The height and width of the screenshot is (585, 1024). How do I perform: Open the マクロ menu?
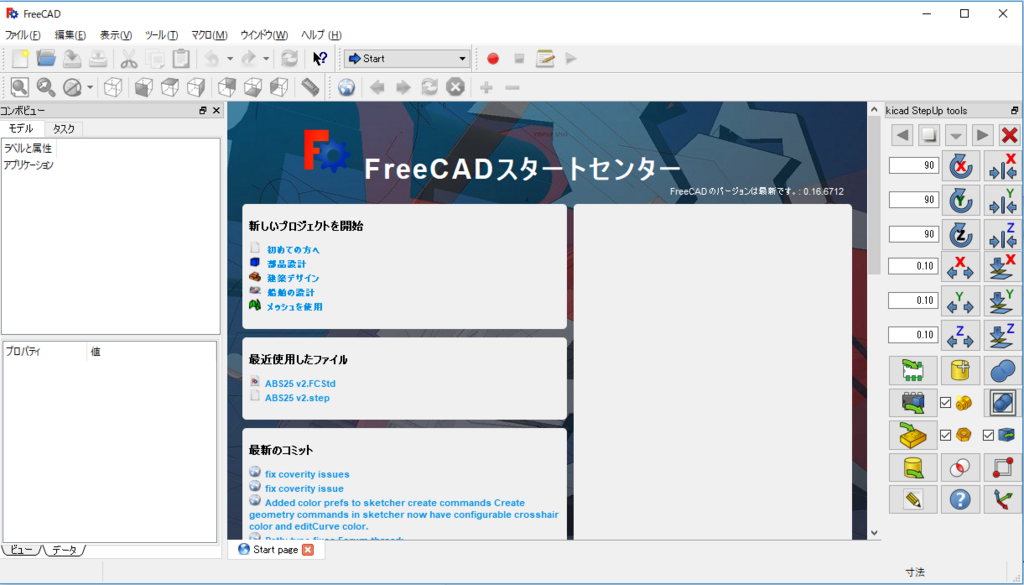point(209,35)
